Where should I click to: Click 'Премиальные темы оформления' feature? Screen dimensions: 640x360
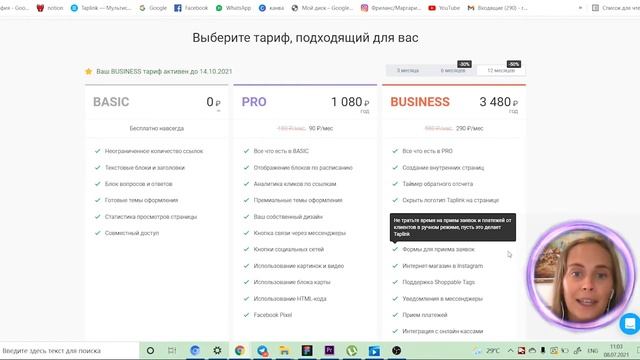(x=298, y=200)
